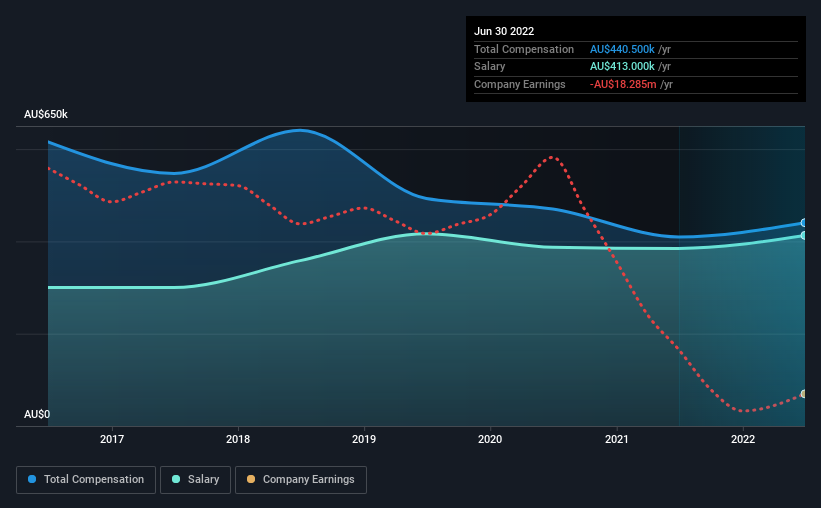The width and height of the screenshot is (821, 508).
Task: Toggle the Company Earnings legend button
Action: (301, 480)
